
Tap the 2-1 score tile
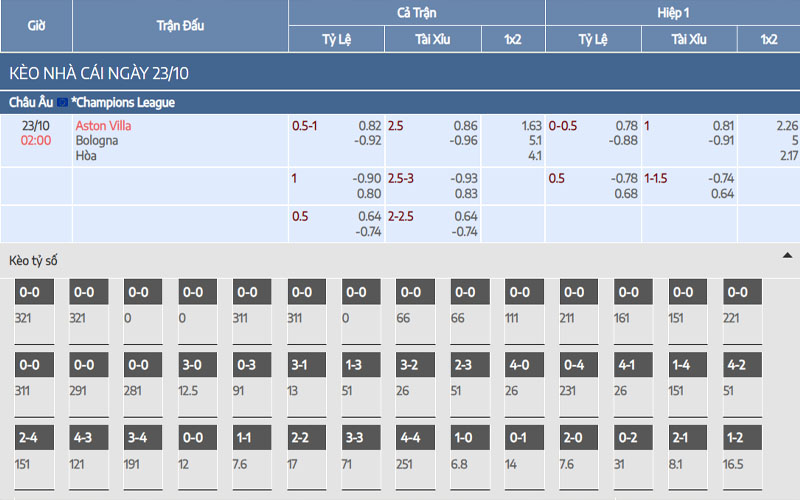[682, 438]
